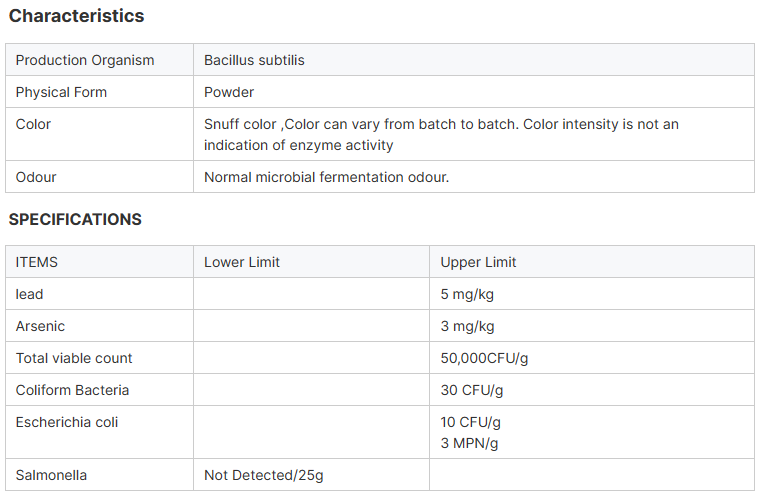
Task: Select the Salmonella row label
Action: click(51, 475)
